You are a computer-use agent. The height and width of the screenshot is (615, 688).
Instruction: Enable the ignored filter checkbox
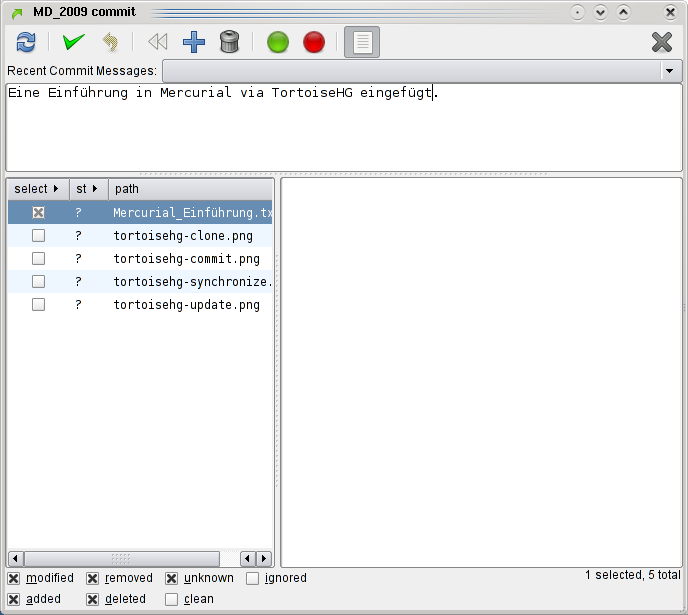[253, 578]
